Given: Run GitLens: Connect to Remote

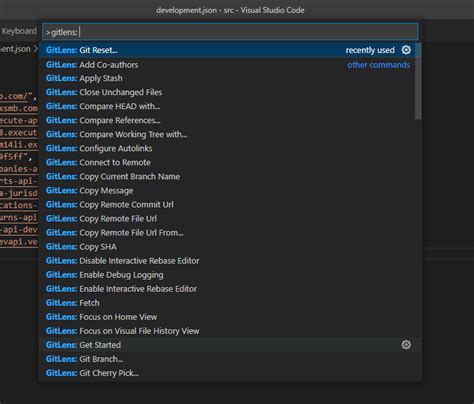Looking at the screenshot, I should (x=227, y=162).
